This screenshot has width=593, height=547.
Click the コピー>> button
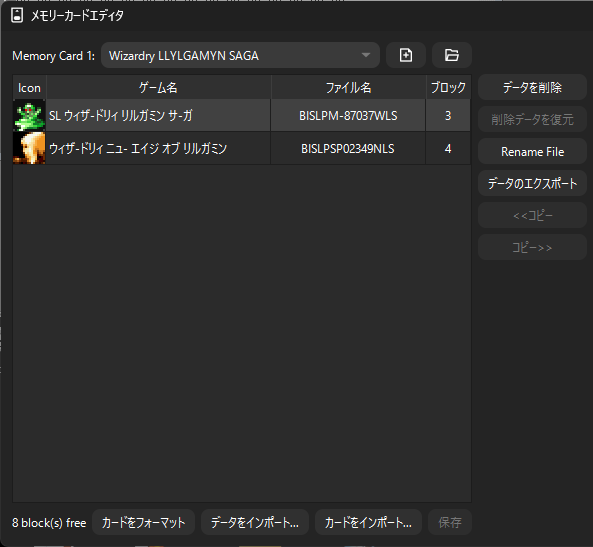click(x=532, y=247)
